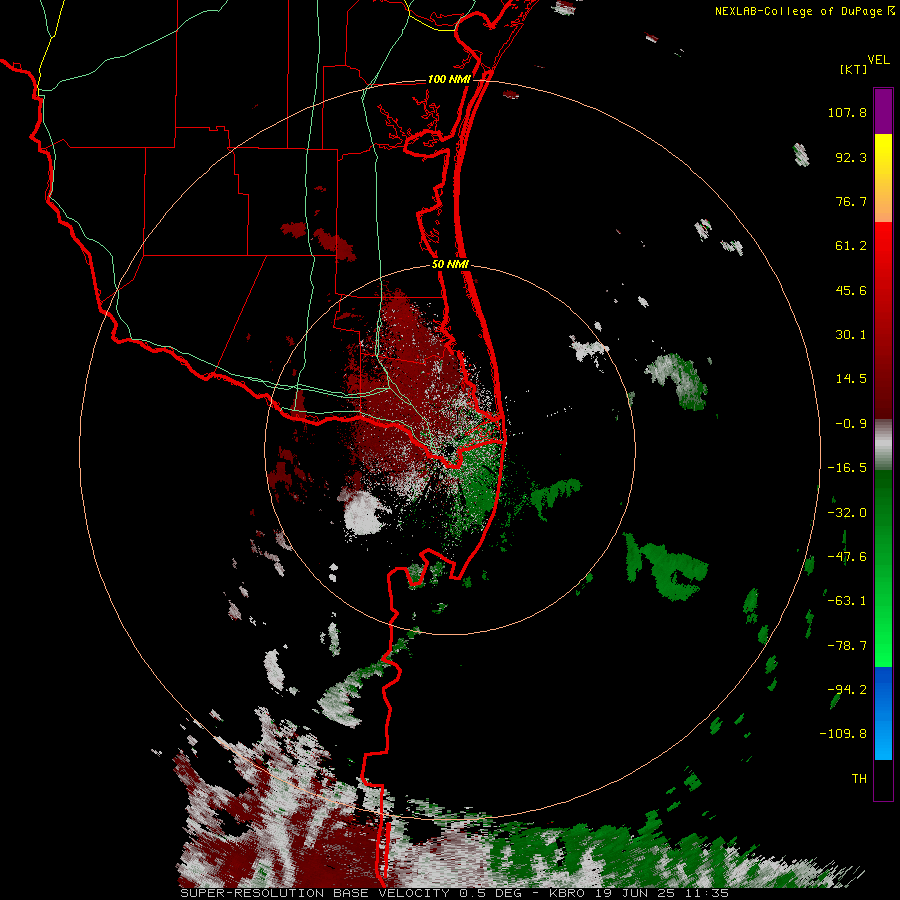Viewport: 900px width, 900px height.
Task: Pick the -32.0 velocity value
Action: [847, 513]
